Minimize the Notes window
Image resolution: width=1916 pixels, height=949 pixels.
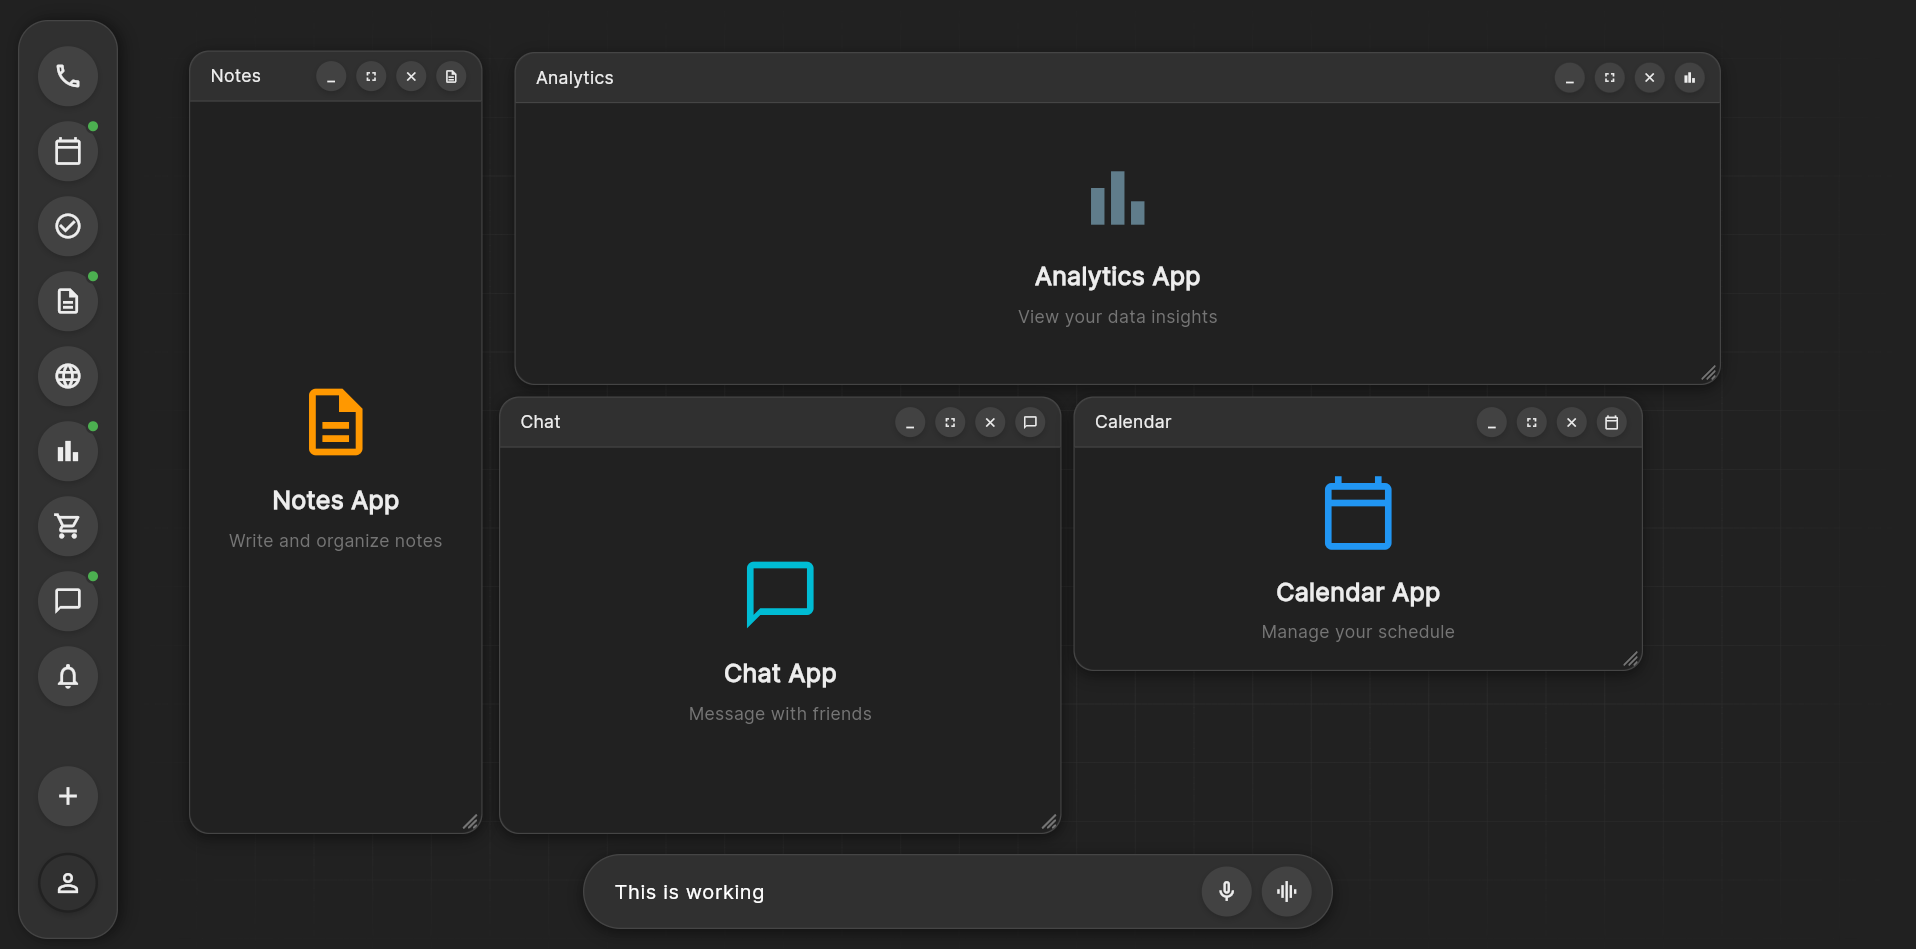pos(331,76)
